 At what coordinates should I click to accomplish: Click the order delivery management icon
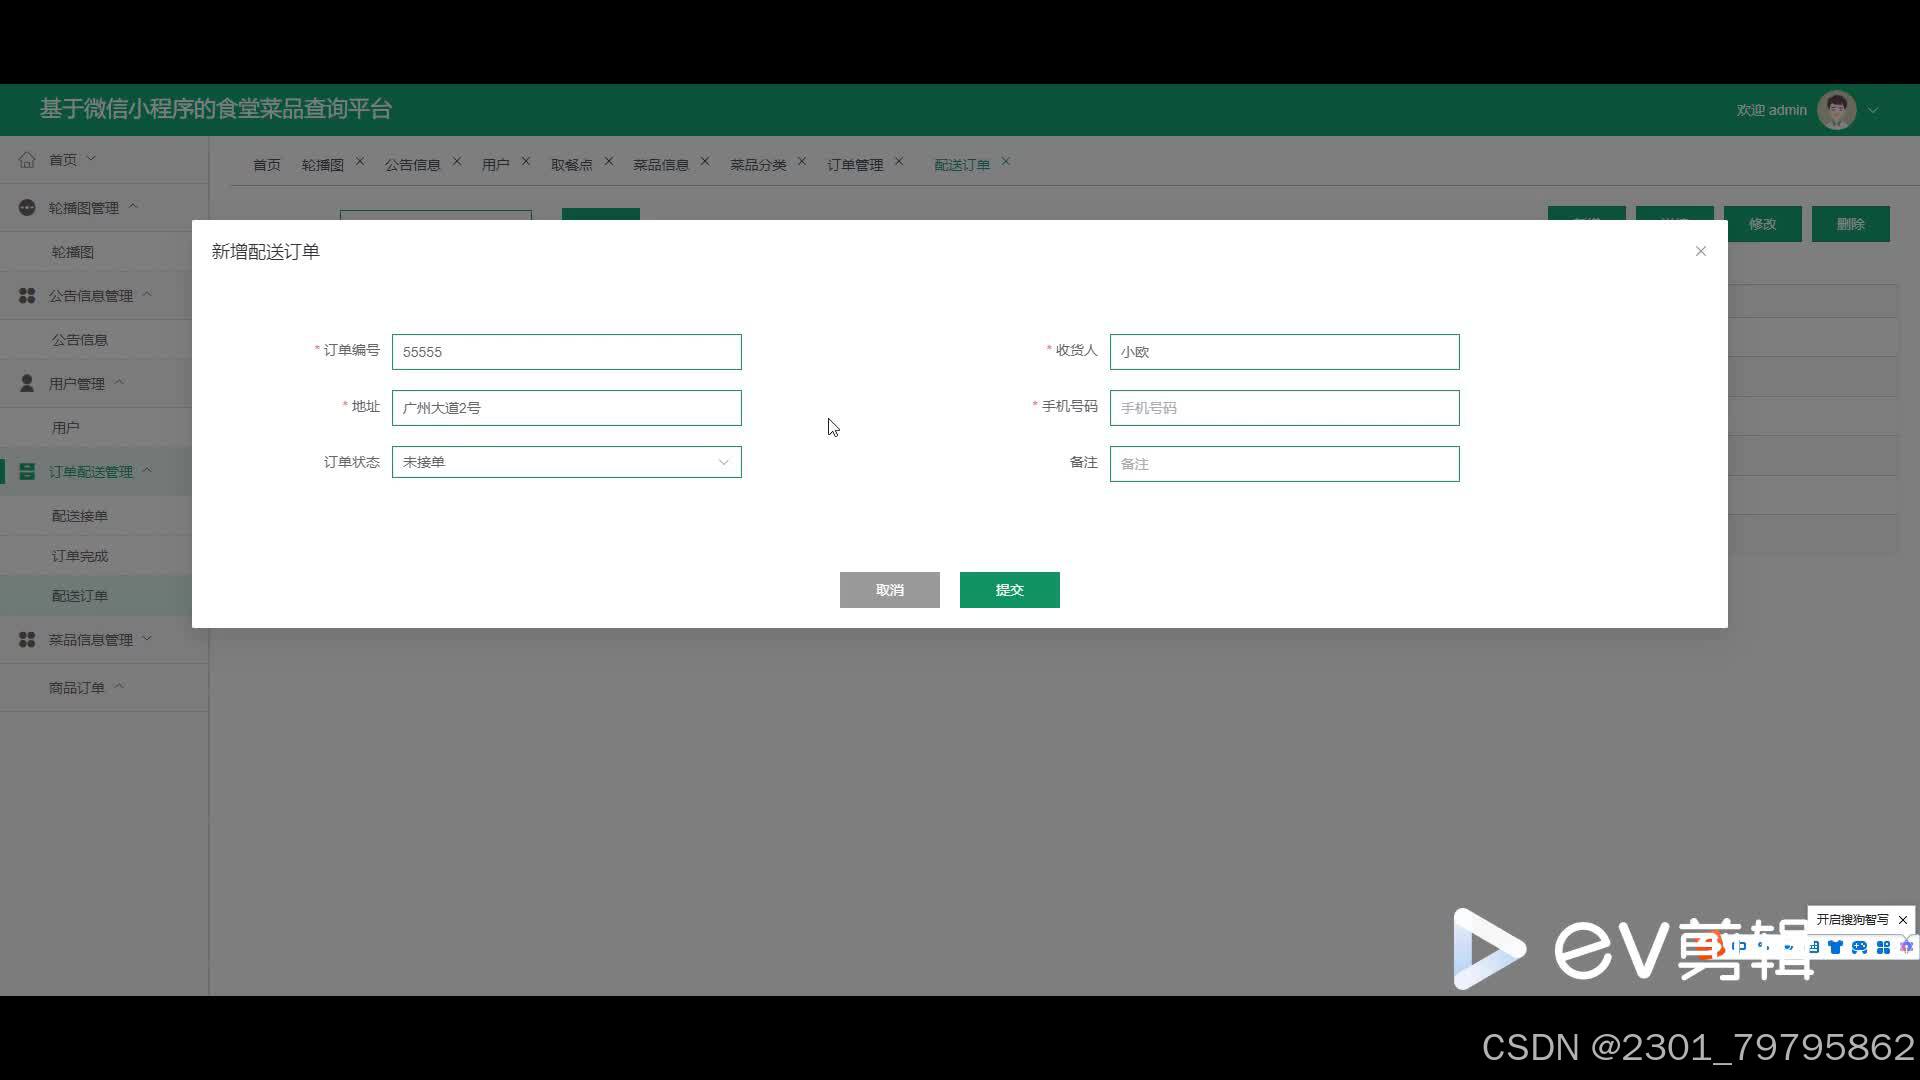point(27,471)
